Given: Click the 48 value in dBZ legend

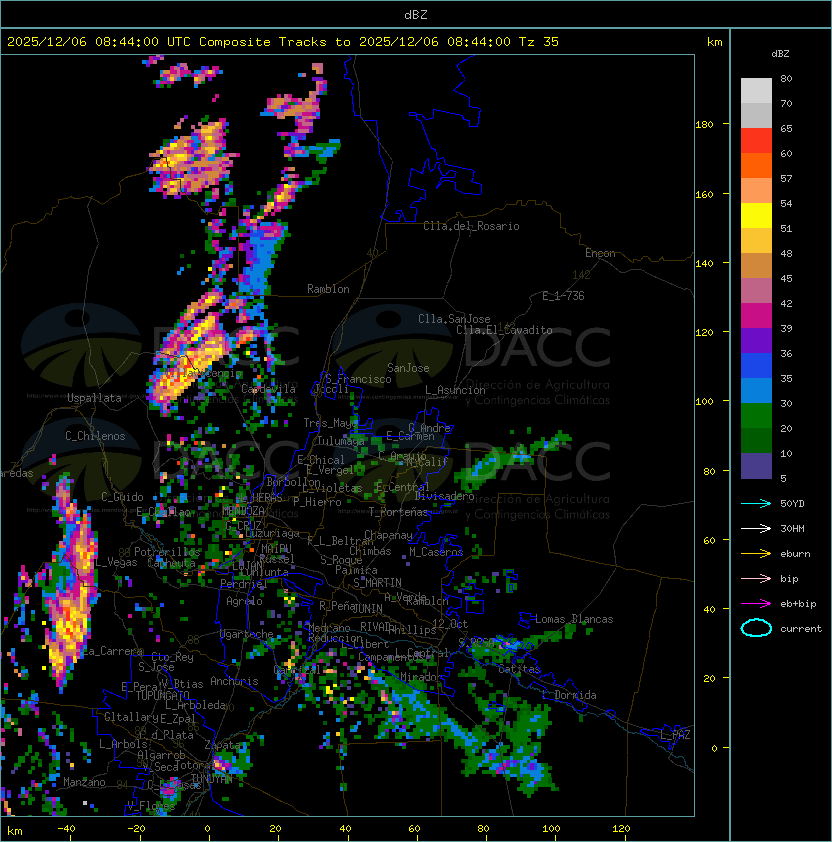Looking at the screenshot, I should [786, 253].
